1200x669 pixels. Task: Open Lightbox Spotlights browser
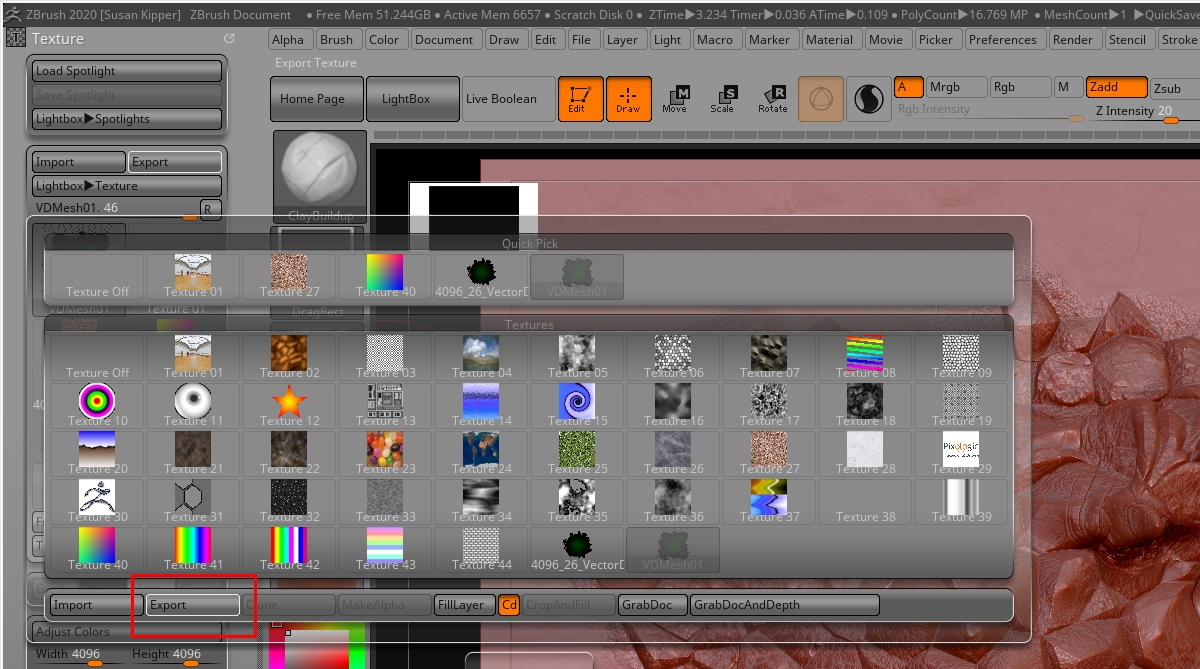point(127,119)
